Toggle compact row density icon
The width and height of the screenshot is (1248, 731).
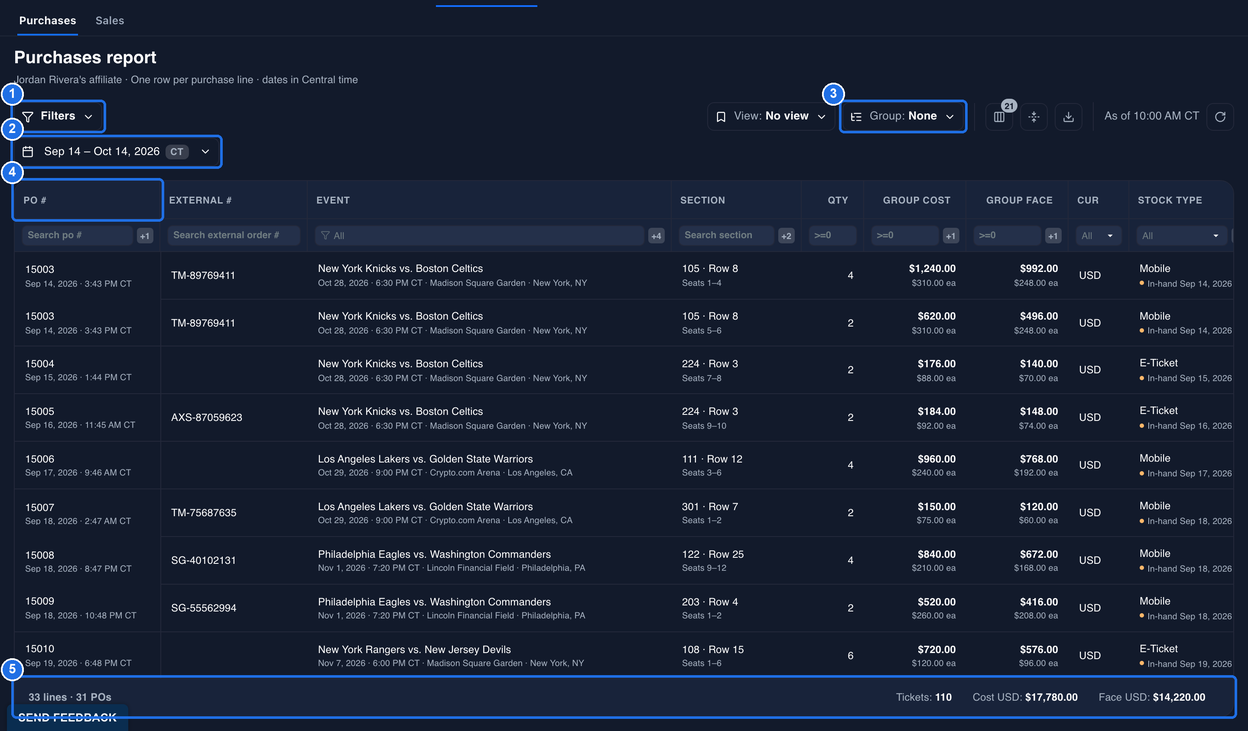point(1034,117)
